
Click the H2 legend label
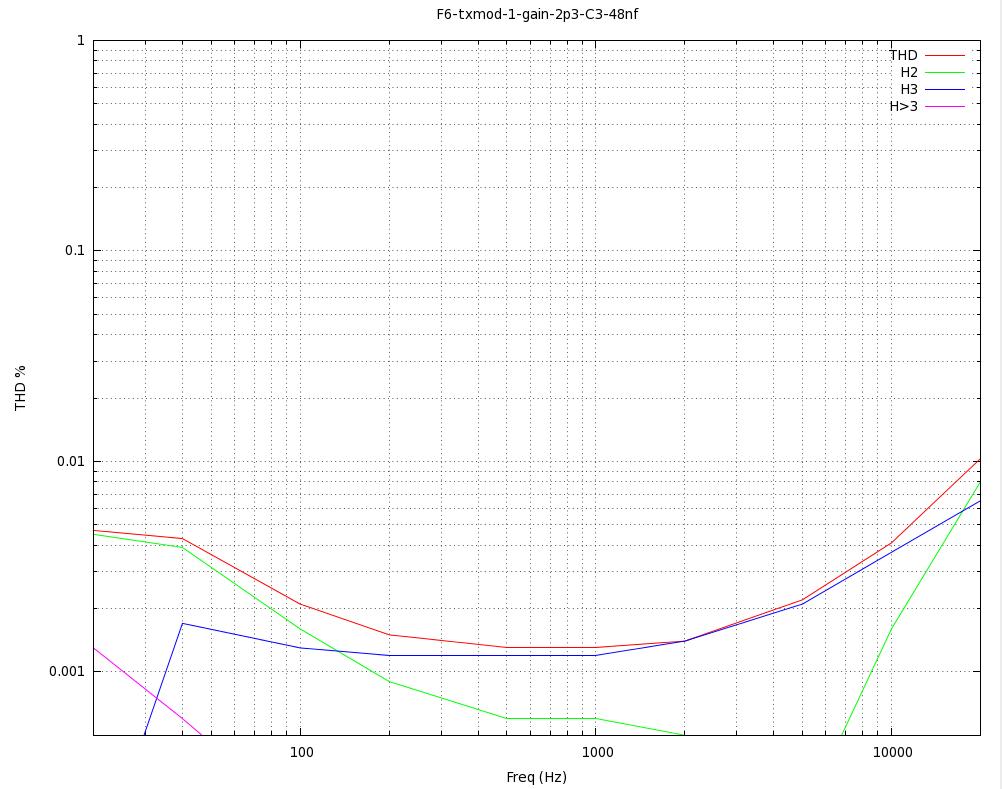909,73
